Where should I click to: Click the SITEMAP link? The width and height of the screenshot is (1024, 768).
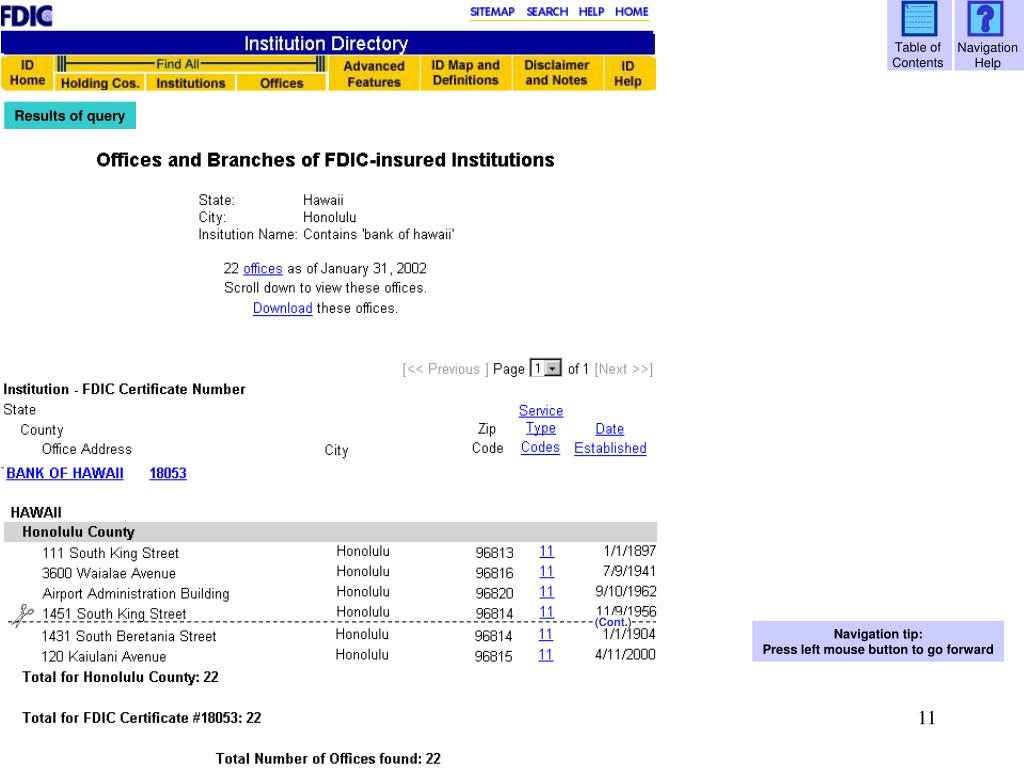(x=492, y=12)
